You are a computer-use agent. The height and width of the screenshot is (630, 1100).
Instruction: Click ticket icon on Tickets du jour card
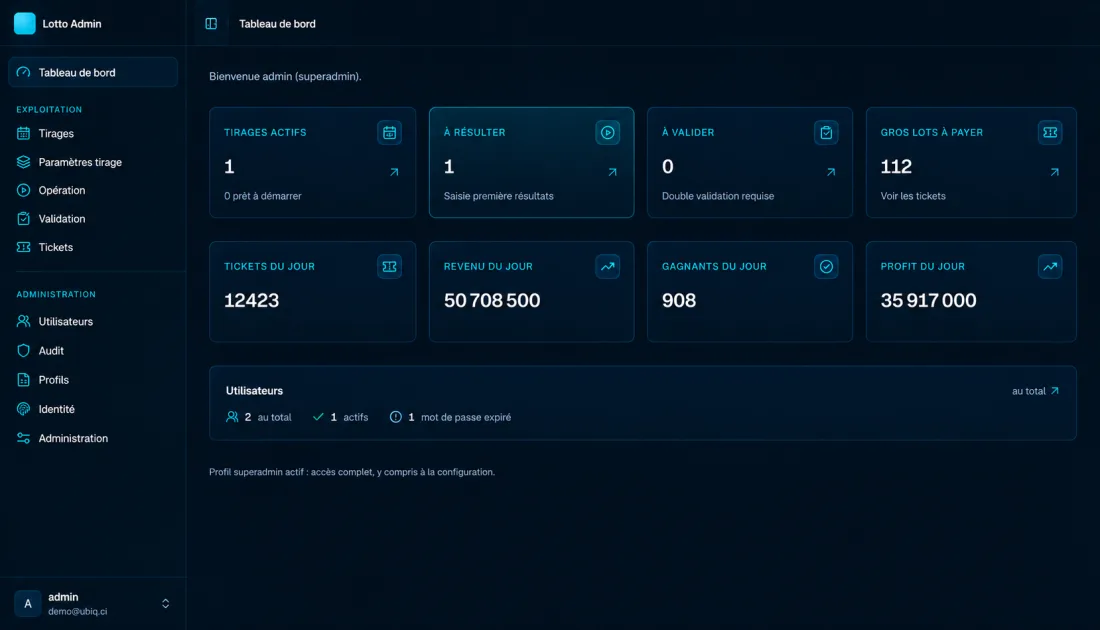[389, 267]
